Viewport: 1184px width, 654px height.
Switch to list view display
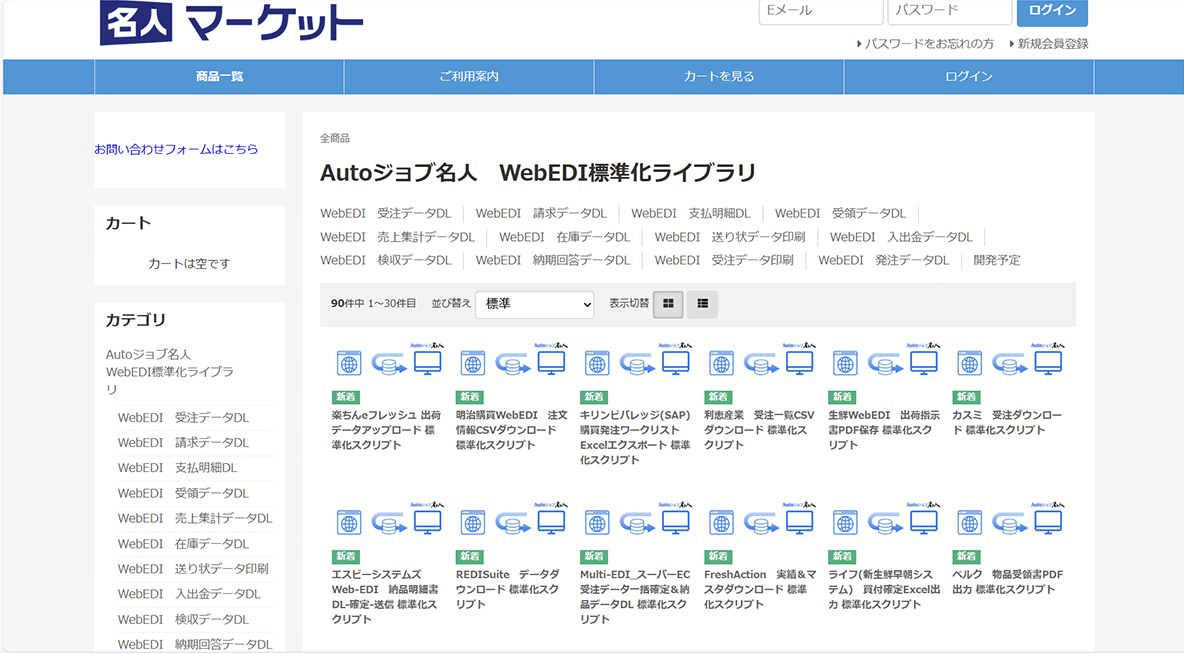click(x=702, y=304)
